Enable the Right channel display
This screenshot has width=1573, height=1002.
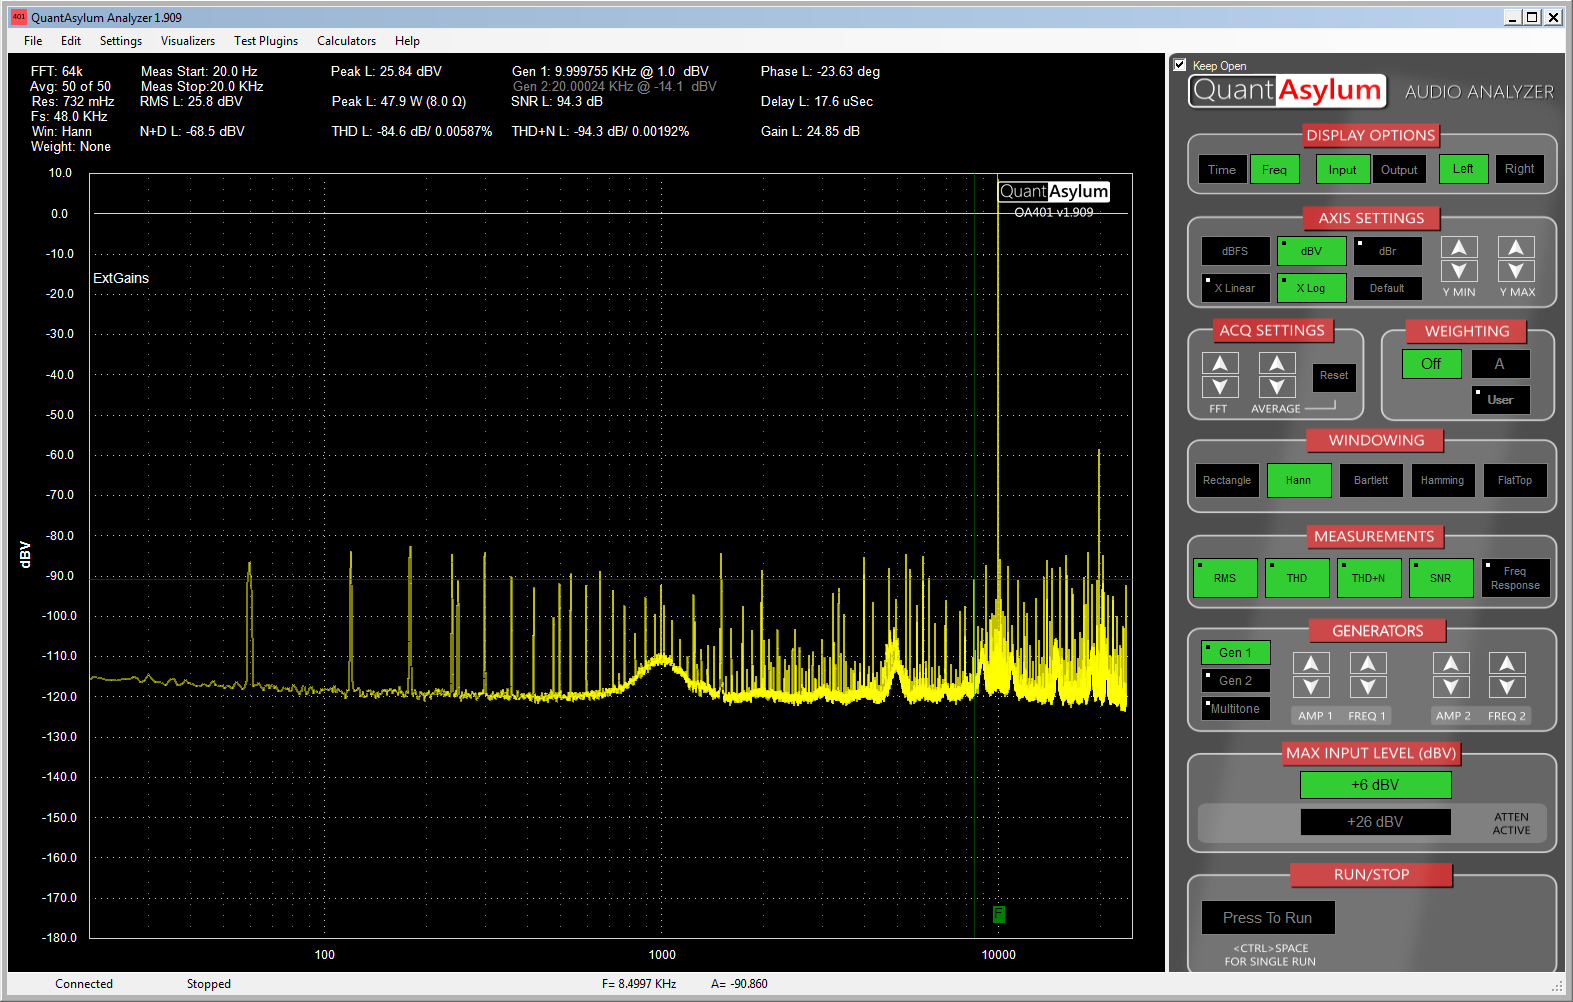(x=1519, y=169)
